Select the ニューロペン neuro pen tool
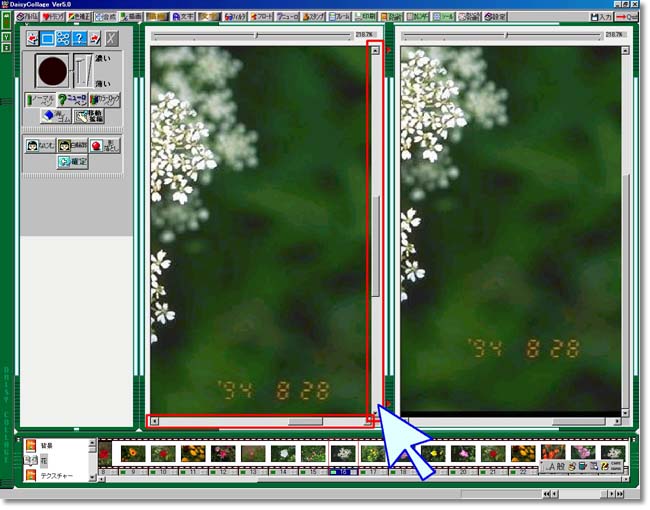650x510 pixels. pyautogui.click(x=72, y=99)
